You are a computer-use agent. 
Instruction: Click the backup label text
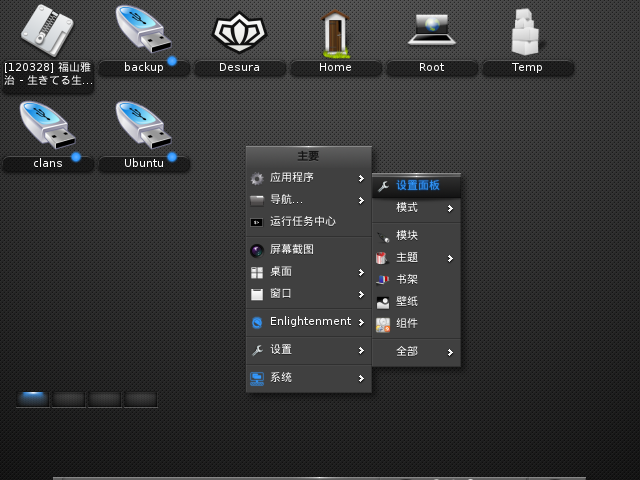click(144, 67)
